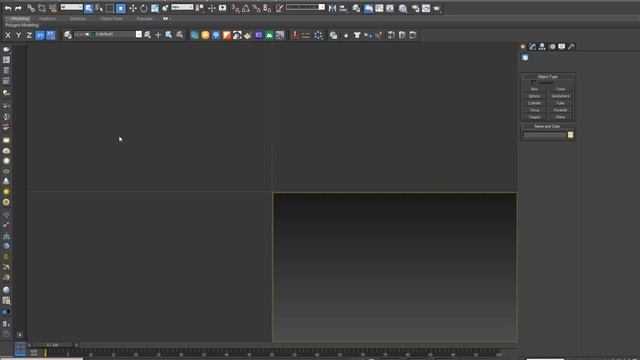This screenshot has height=360, width=640.
Task: Switch to the Motion command panel tab
Action: (x=552, y=47)
